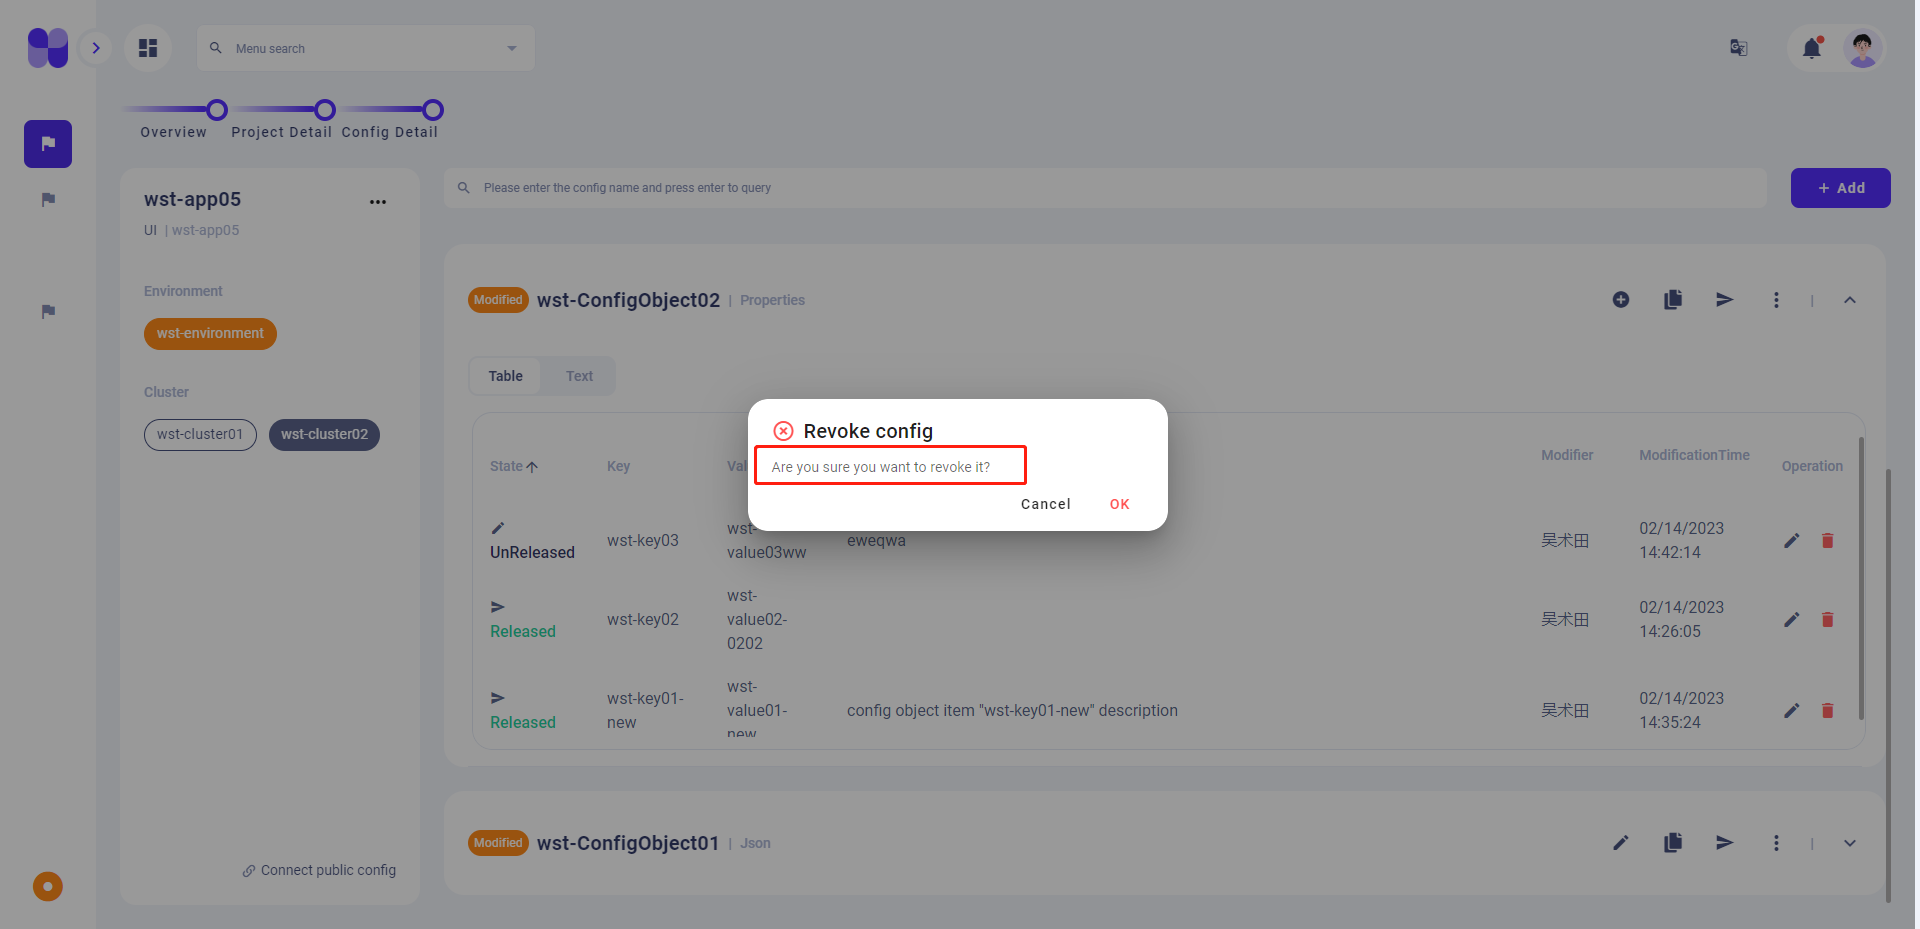1920x929 pixels.
Task: Select the highlighted flag sidebar item
Action: pyautogui.click(x=48, y=144)
